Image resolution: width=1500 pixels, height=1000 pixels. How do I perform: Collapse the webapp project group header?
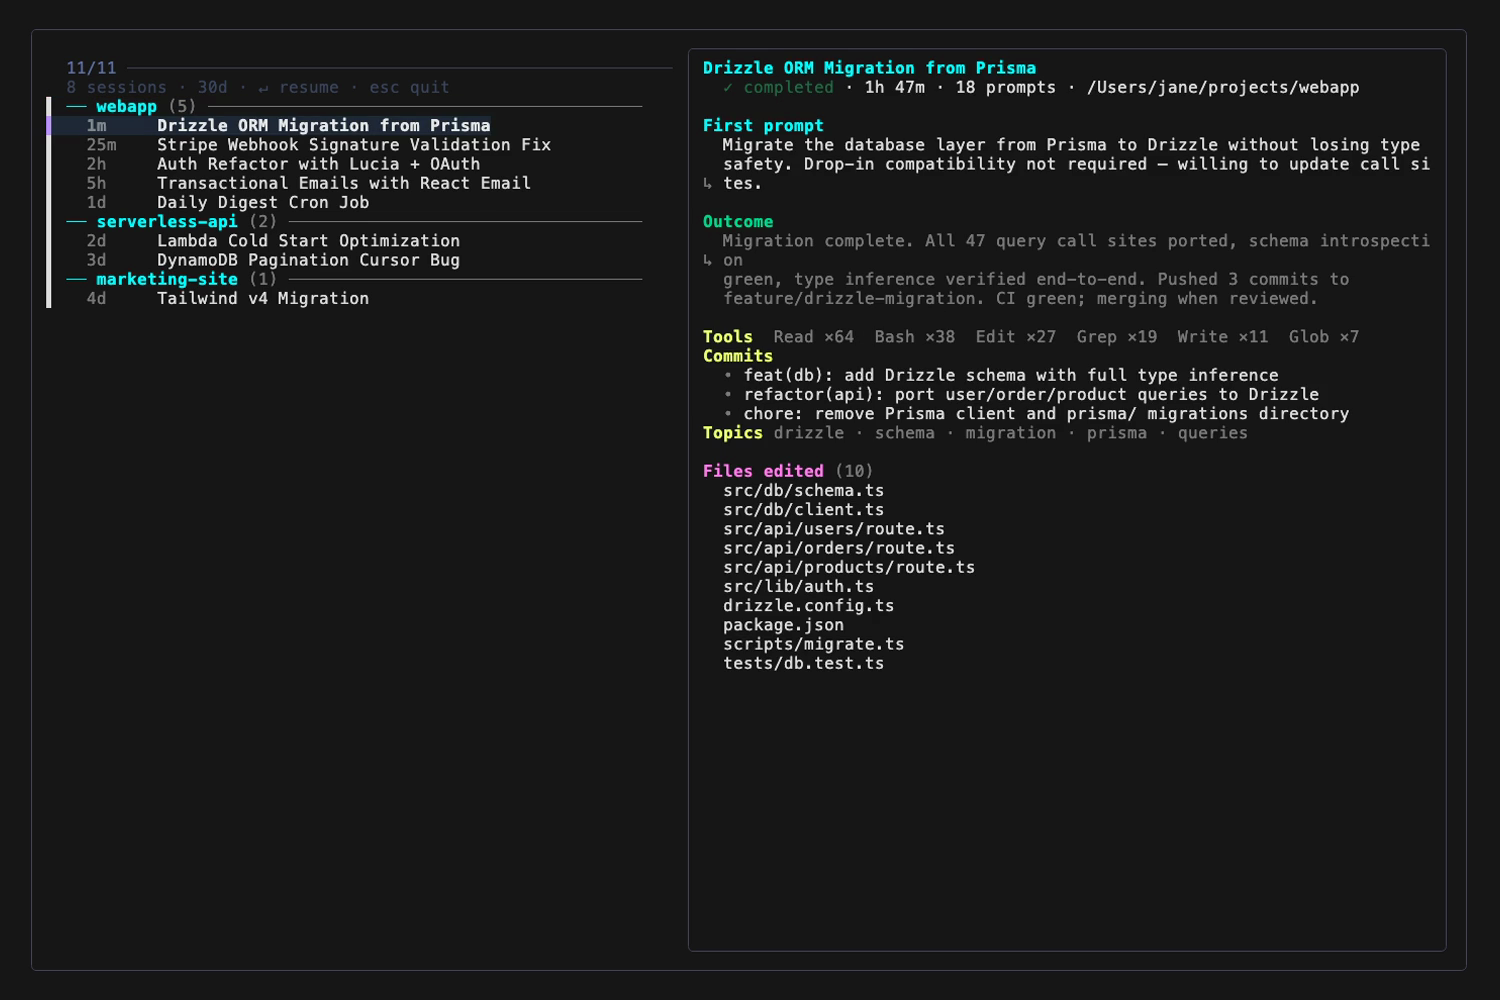(354, 106)
